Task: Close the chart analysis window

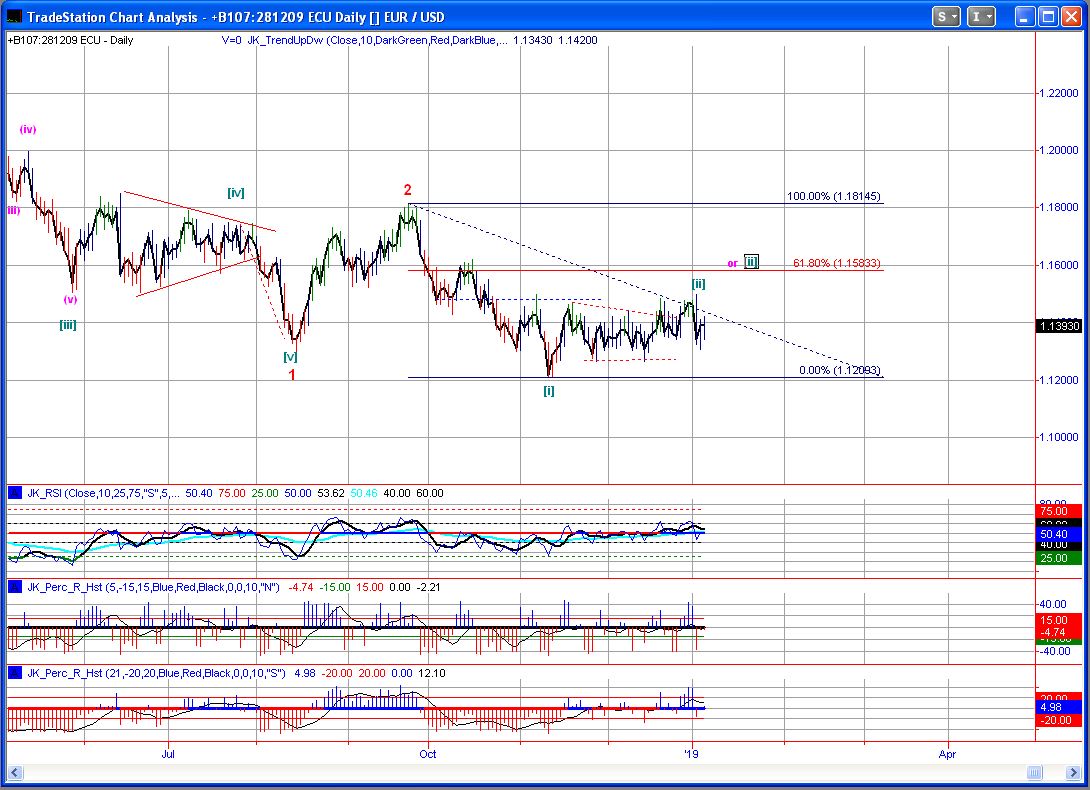Action: [1071, 17]
